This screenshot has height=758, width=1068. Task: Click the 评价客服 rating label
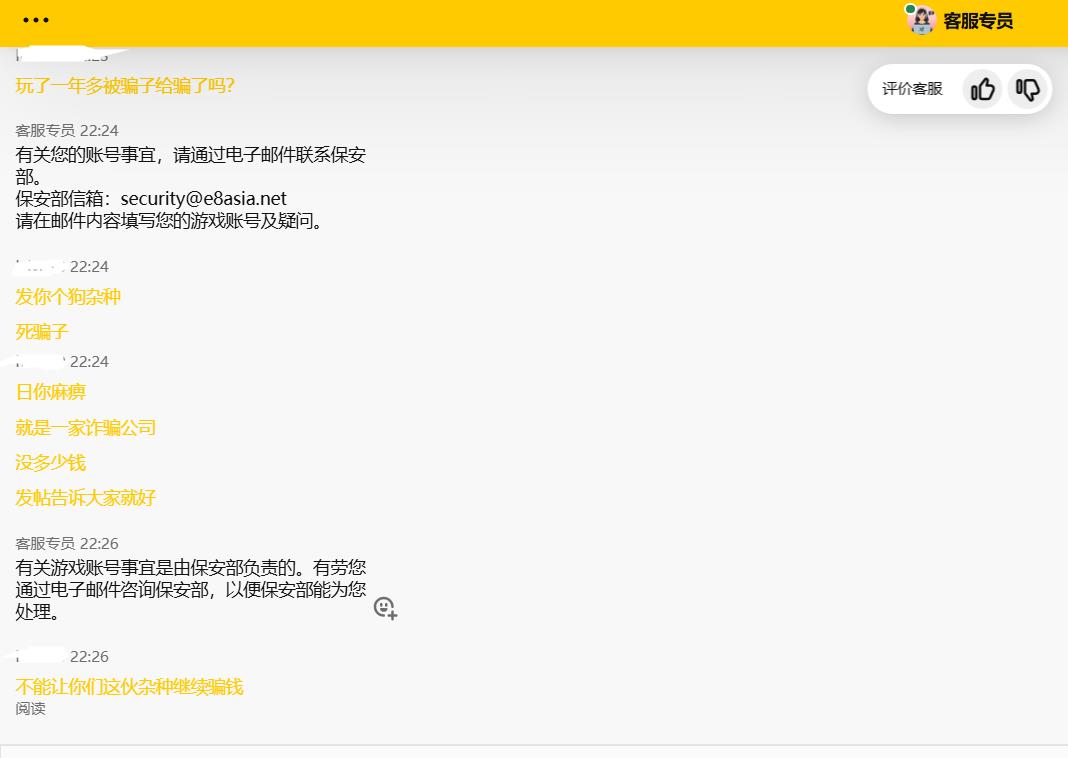click(x=912, y=88)
